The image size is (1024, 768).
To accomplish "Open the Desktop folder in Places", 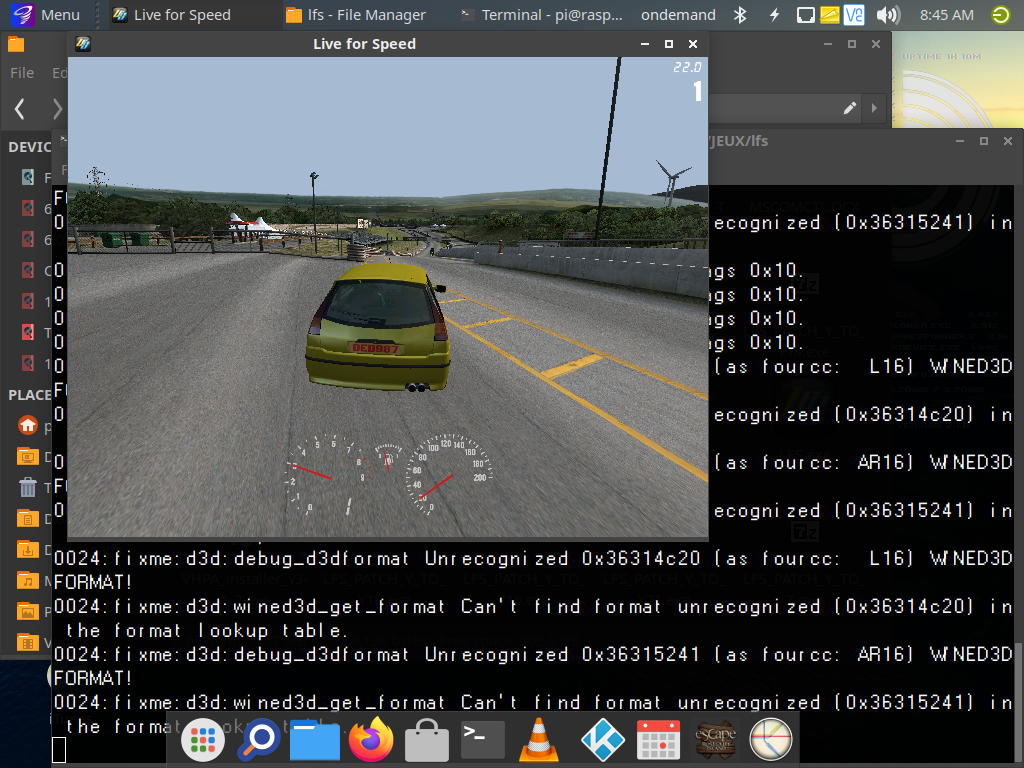I will pos(27,456).
